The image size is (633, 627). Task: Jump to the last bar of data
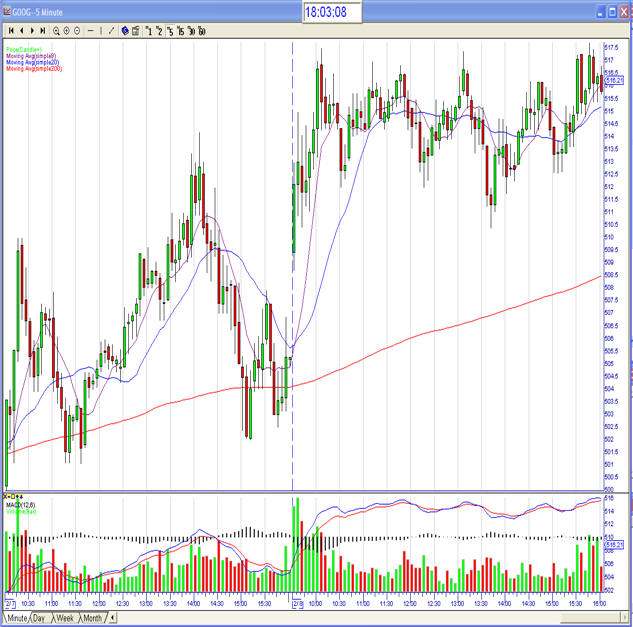[x=42, y=31]
